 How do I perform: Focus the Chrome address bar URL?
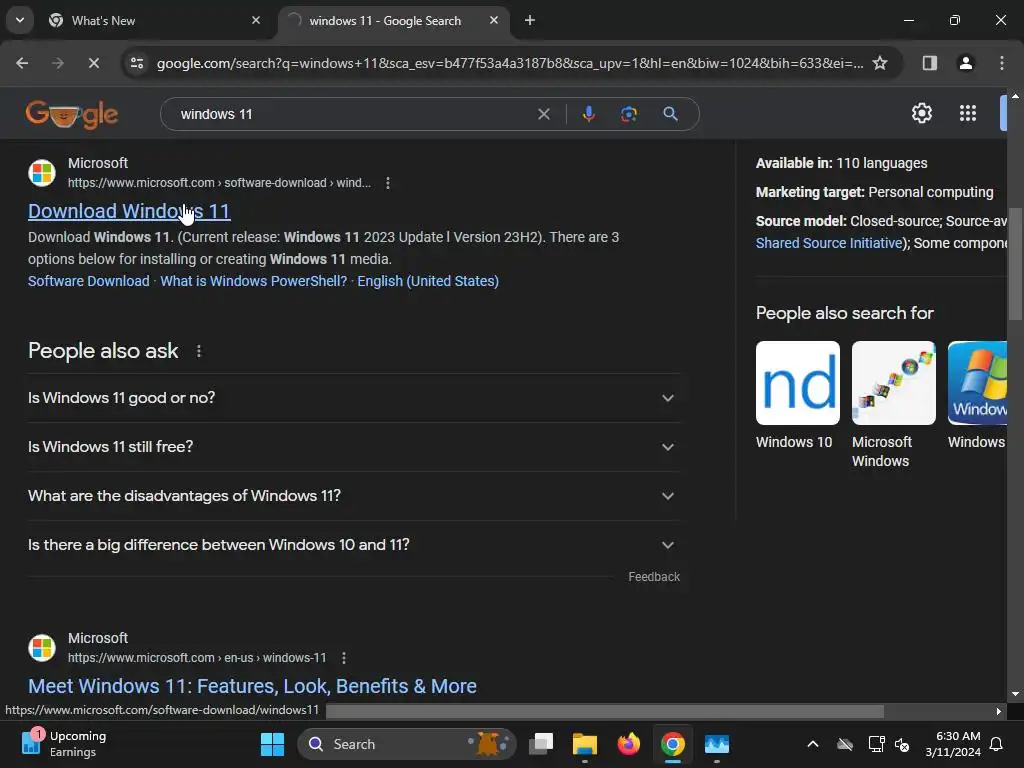[x=509, y=63]
